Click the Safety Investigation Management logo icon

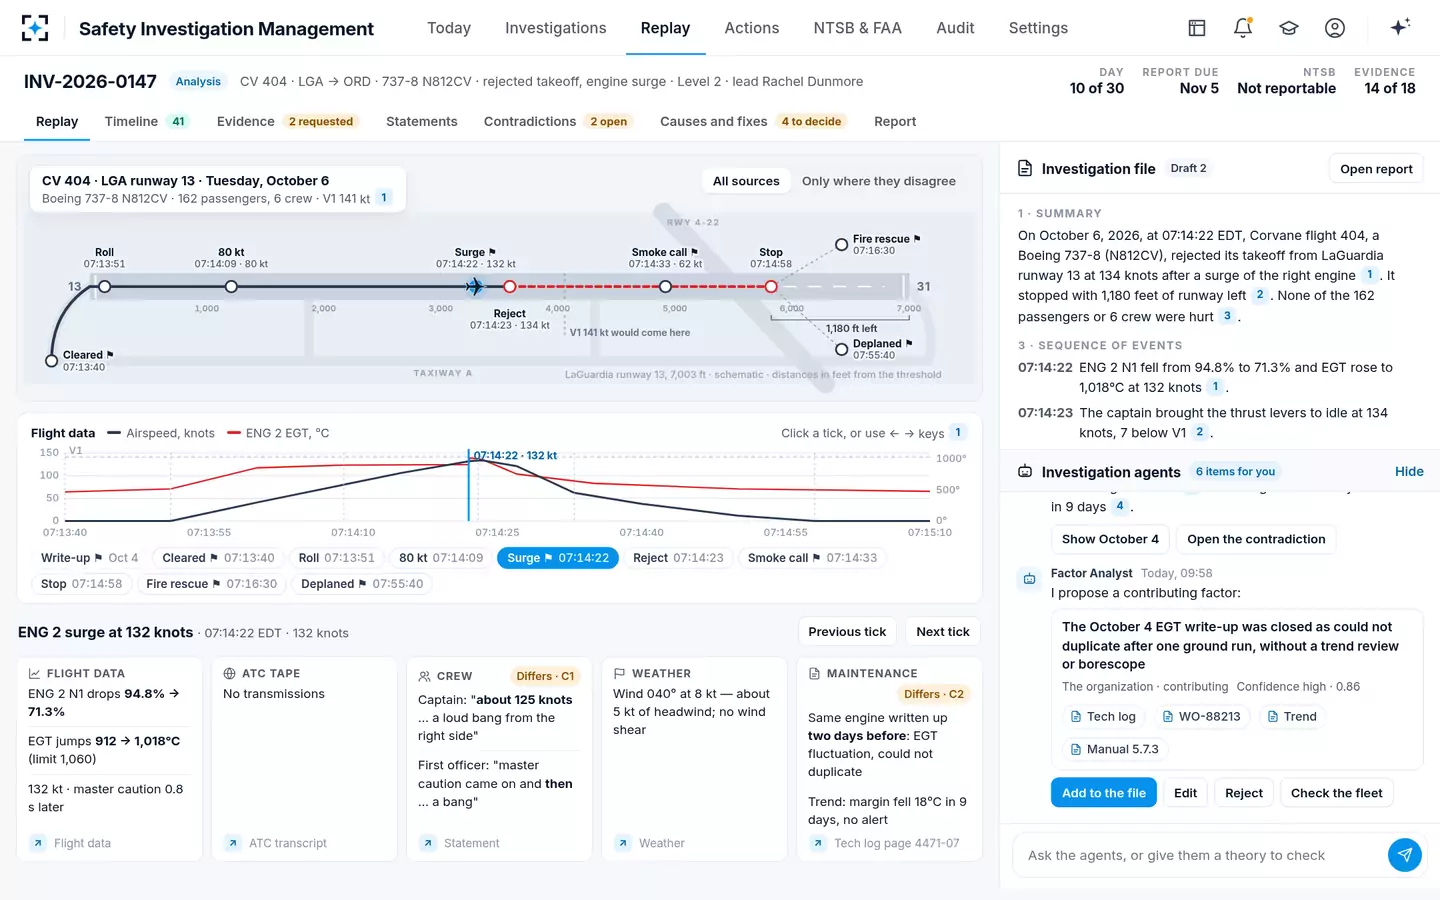point(35,28)
